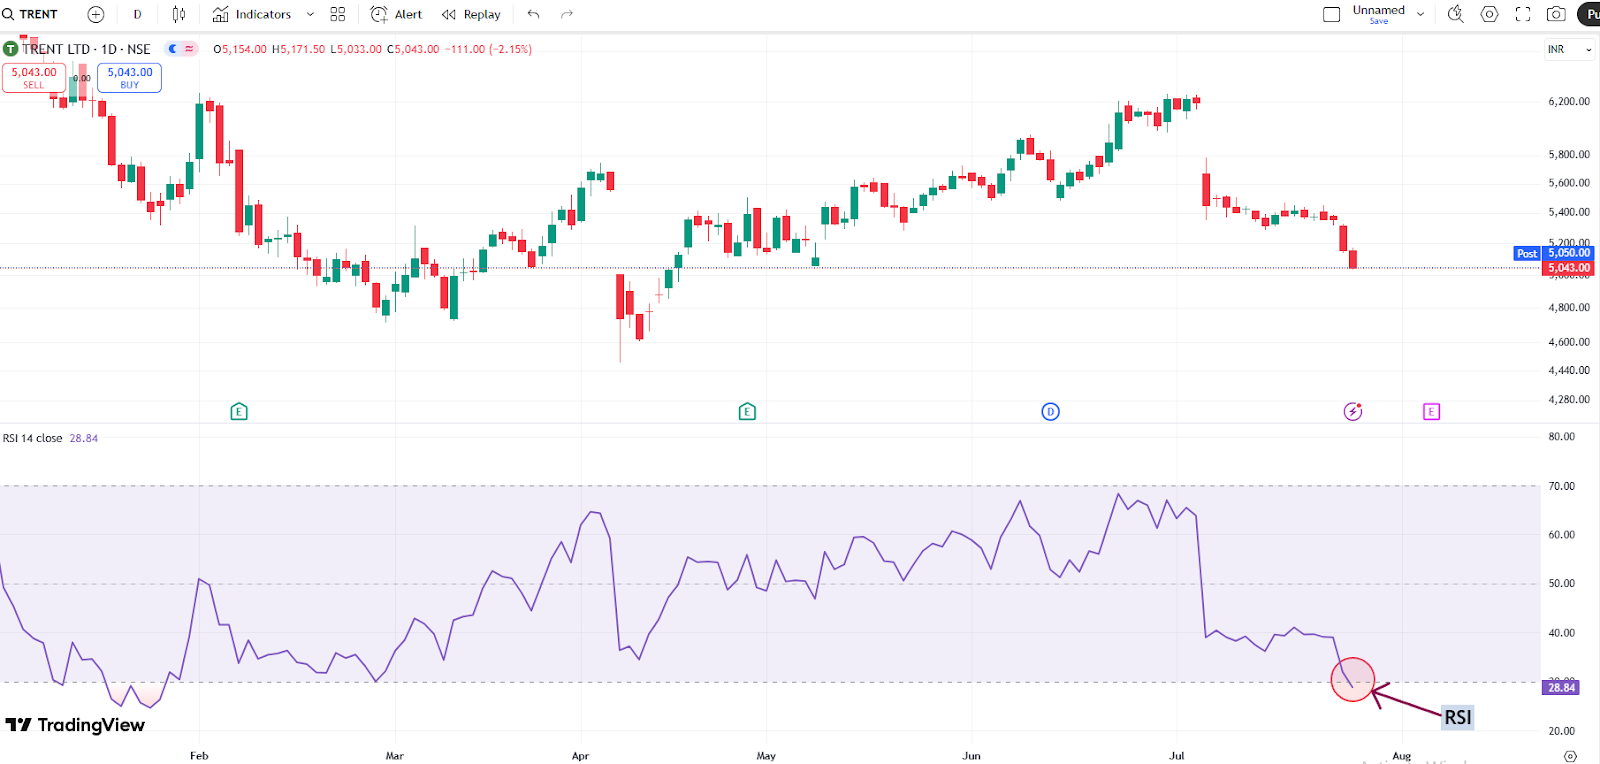Click the 50.00 RSI scale label
This screenshot has width=1600, height=764.
coord(1562,583)
